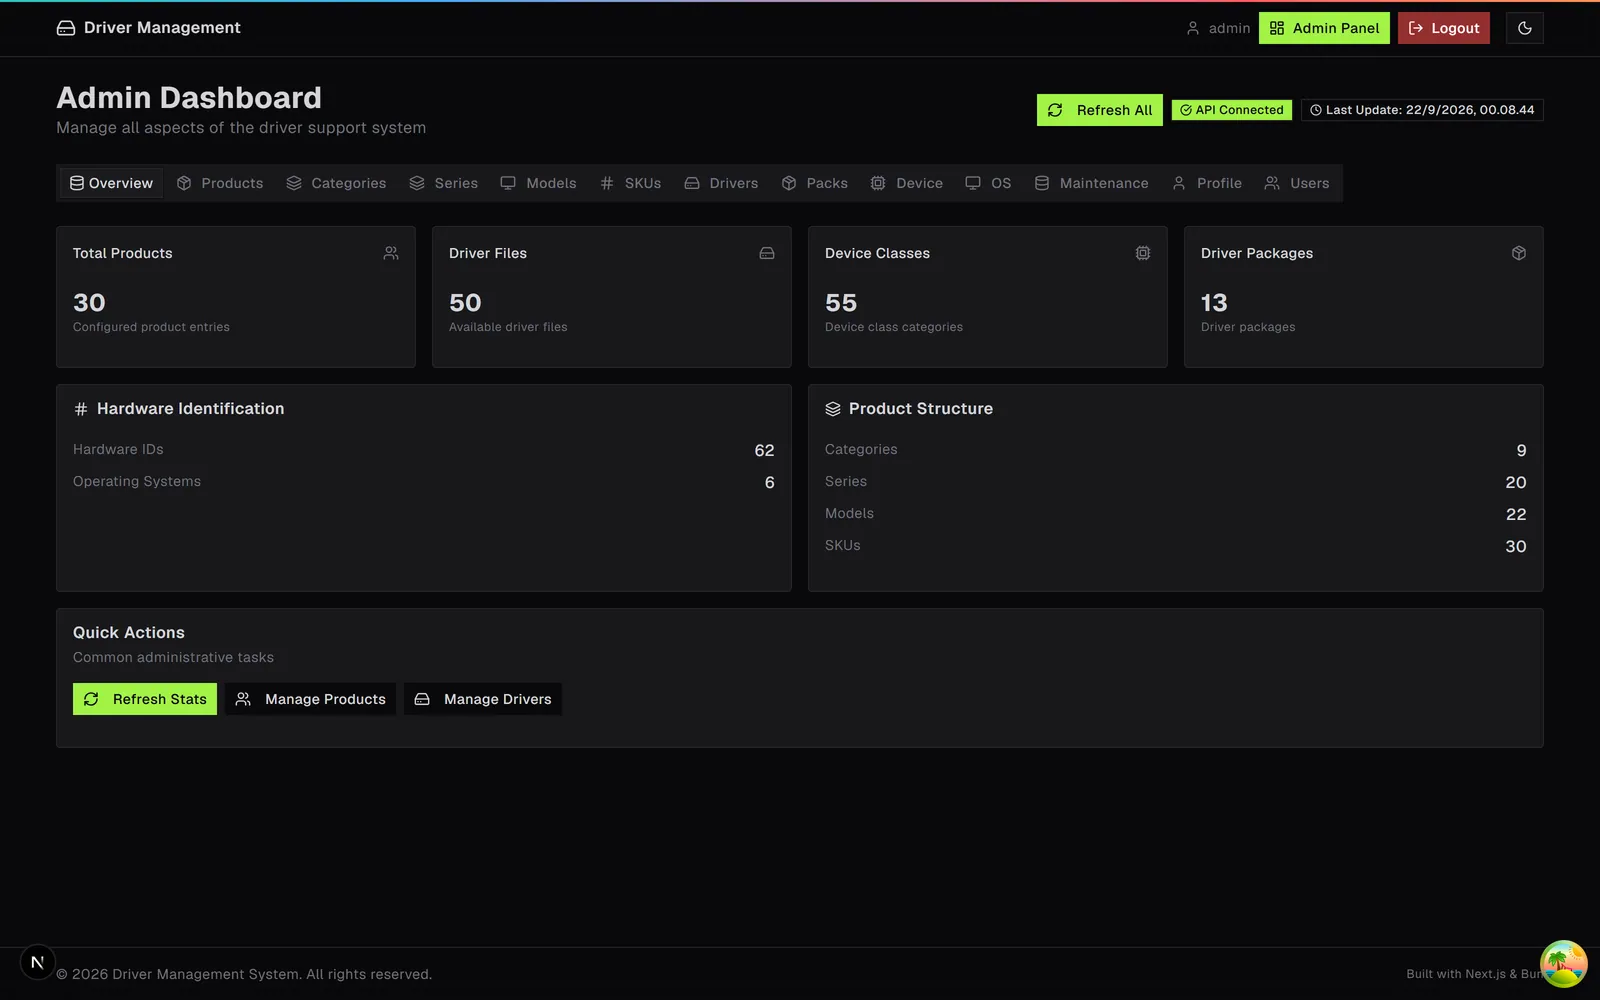
Task: Click the Total Products value 30
Action: [x=89, y=303]
